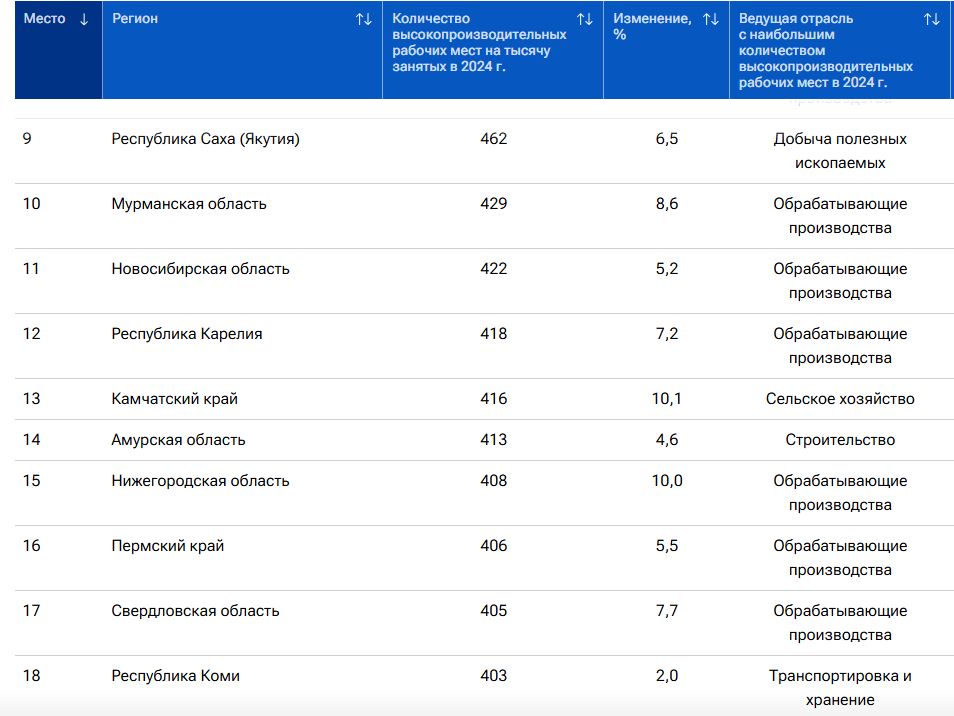Click the Изменение, % header label
Image resolution: width=954 pixels, height=716 pixels.
pyautogui.click(x=652, y=26)
